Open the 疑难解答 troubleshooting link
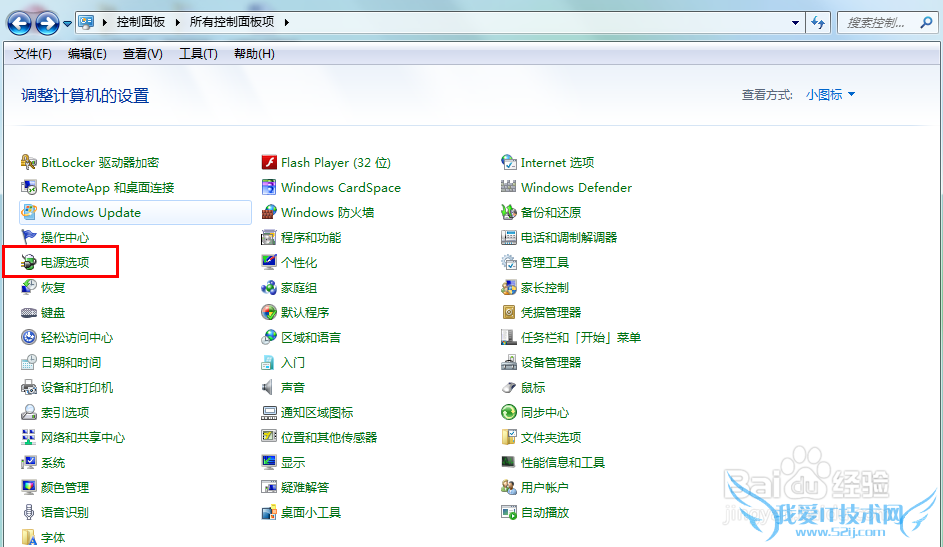Screen dimensions: 943x547 click(305, 487)
